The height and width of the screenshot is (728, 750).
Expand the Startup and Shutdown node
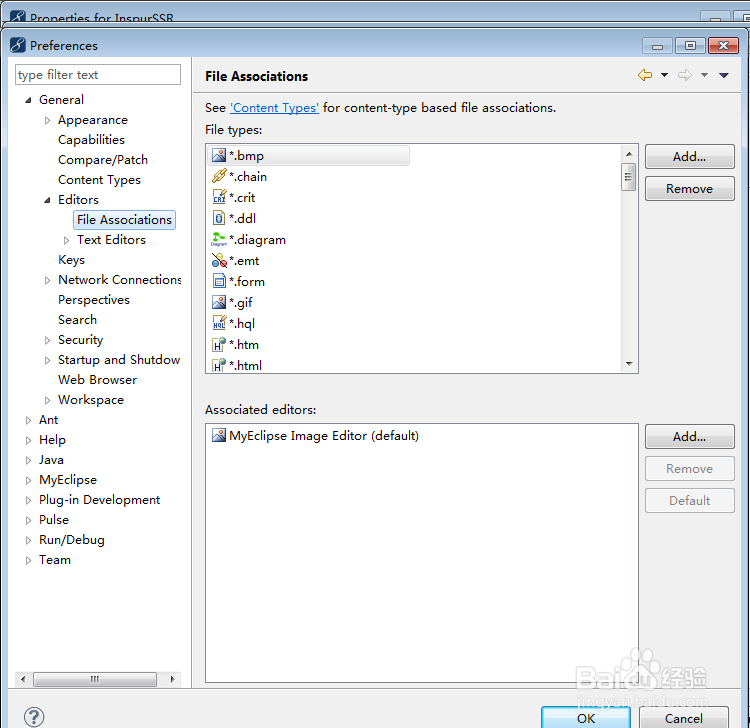[x=47, y=360]
